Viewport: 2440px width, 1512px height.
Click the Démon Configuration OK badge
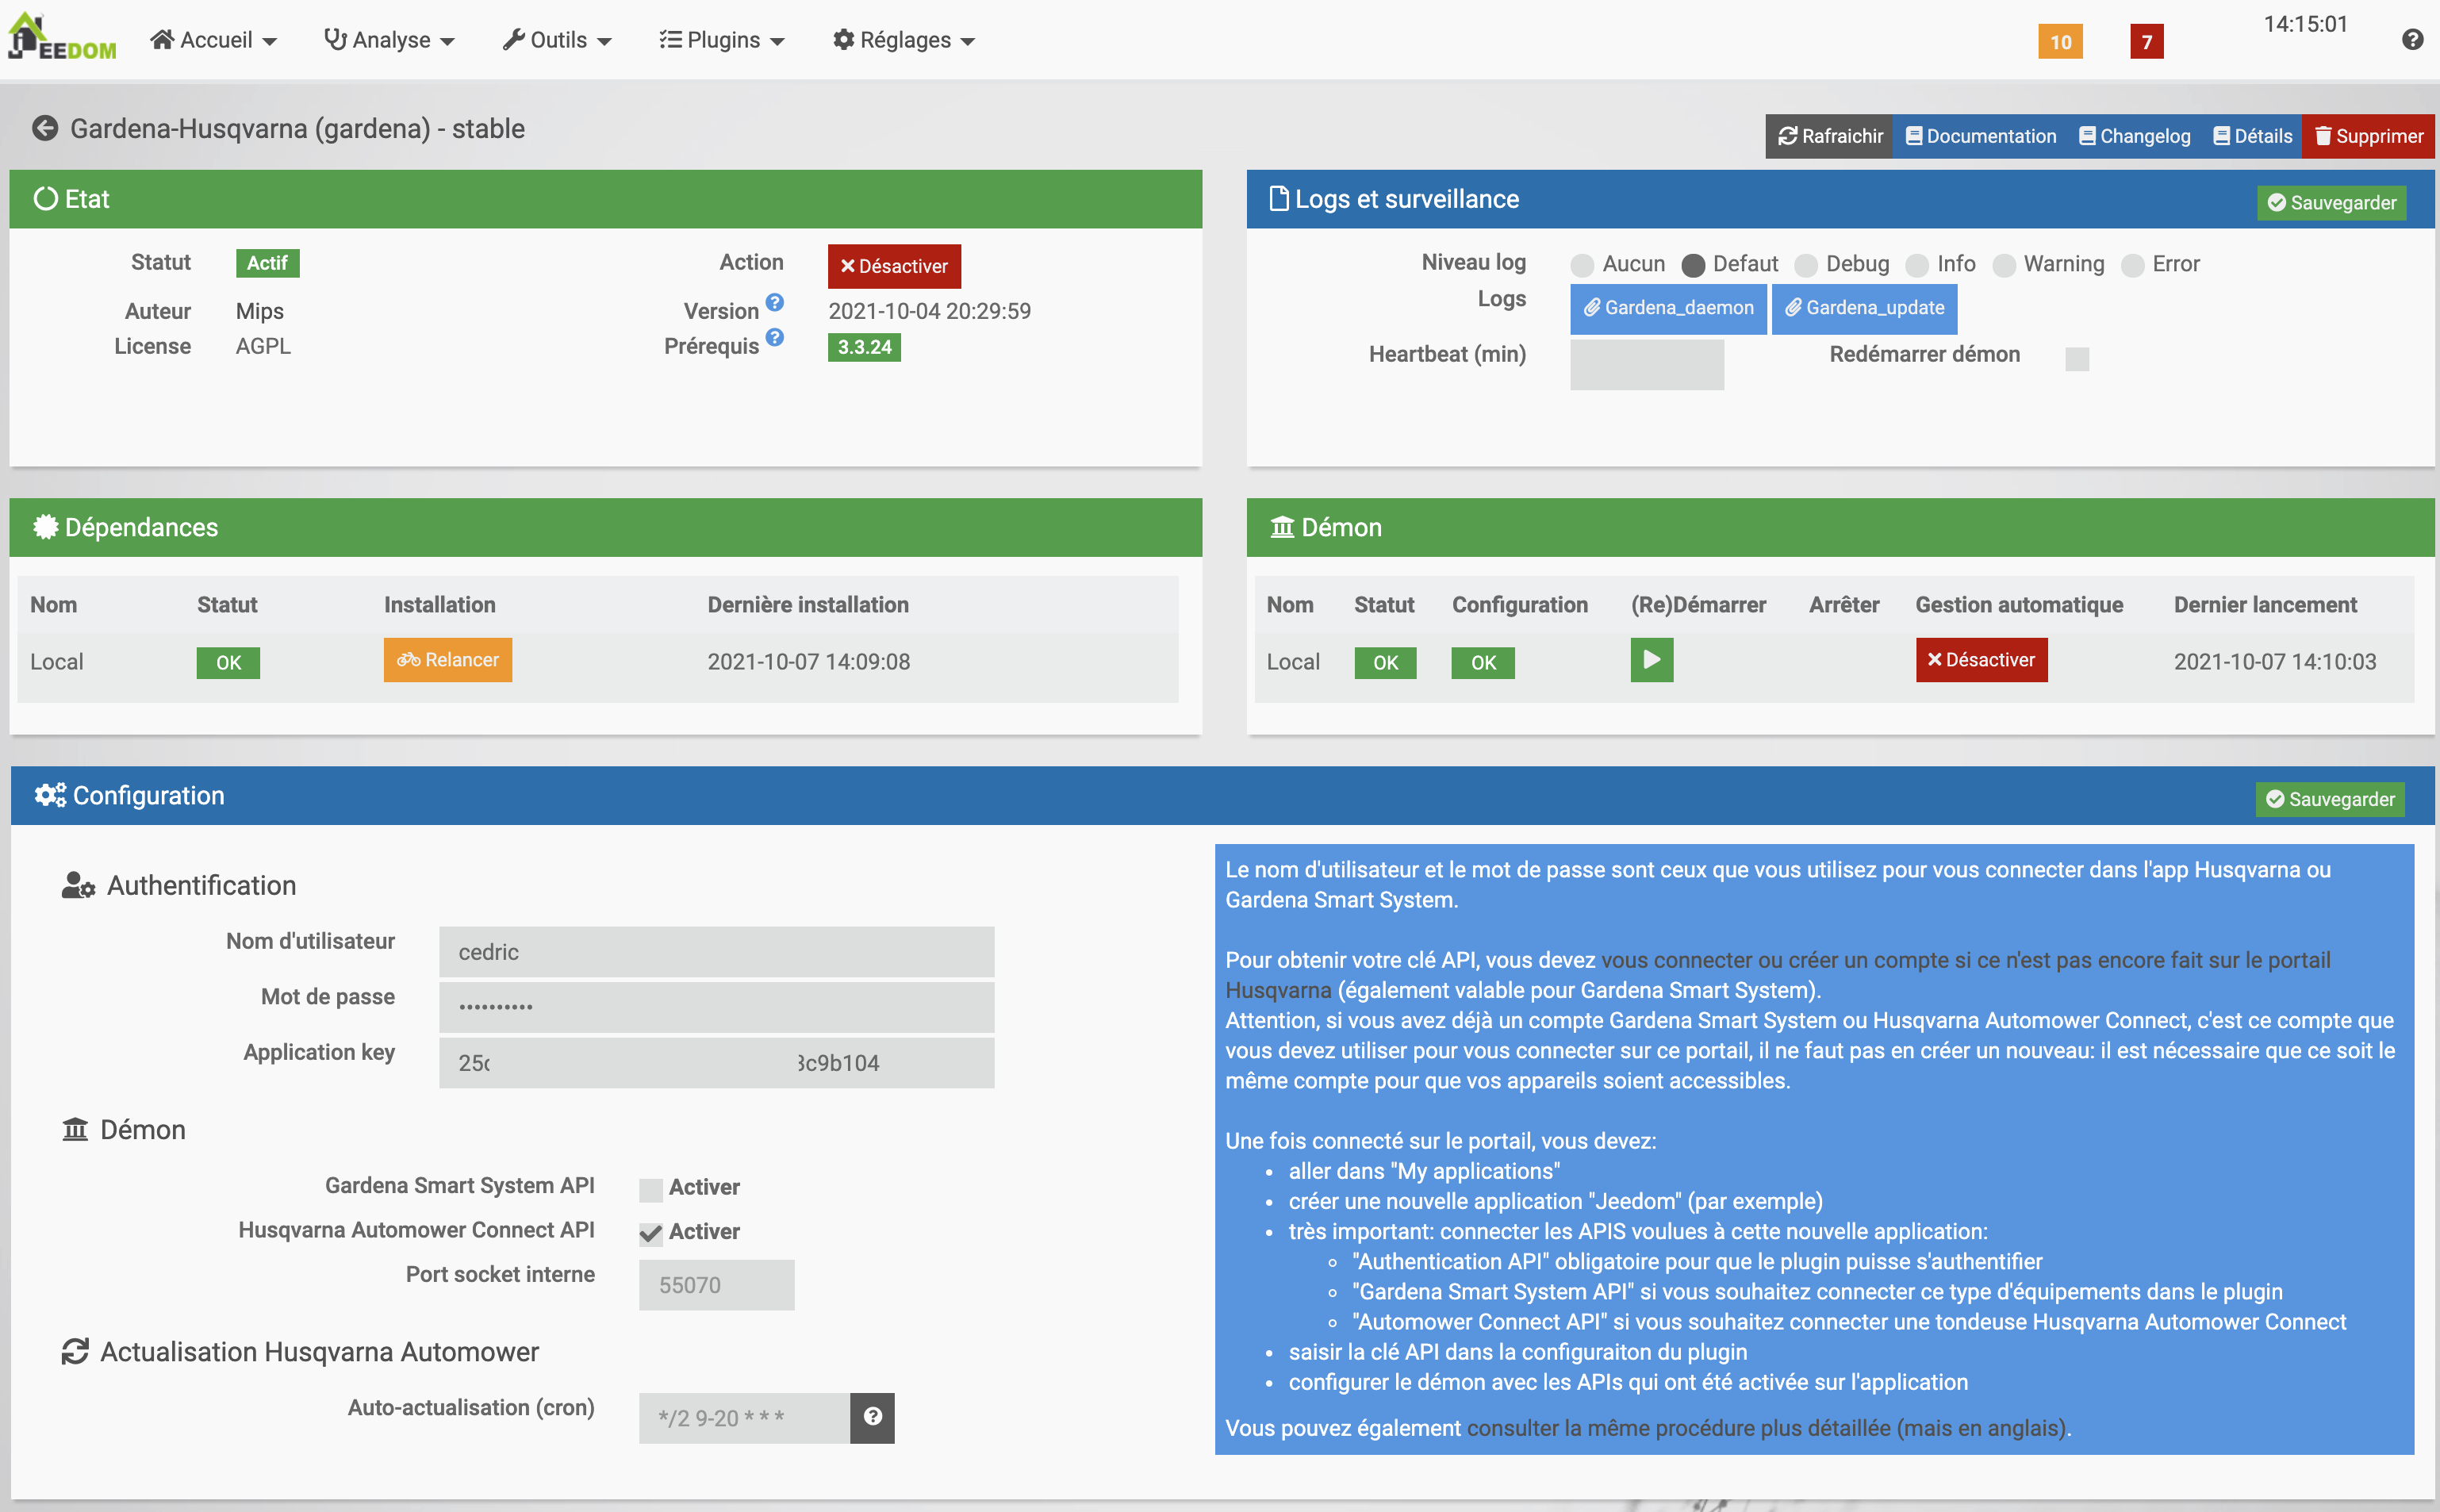pyautogui.click(x=1483, y=662)
